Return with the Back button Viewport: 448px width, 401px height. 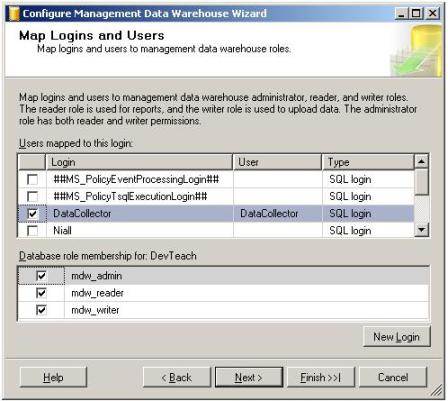(x=177, y=378)
